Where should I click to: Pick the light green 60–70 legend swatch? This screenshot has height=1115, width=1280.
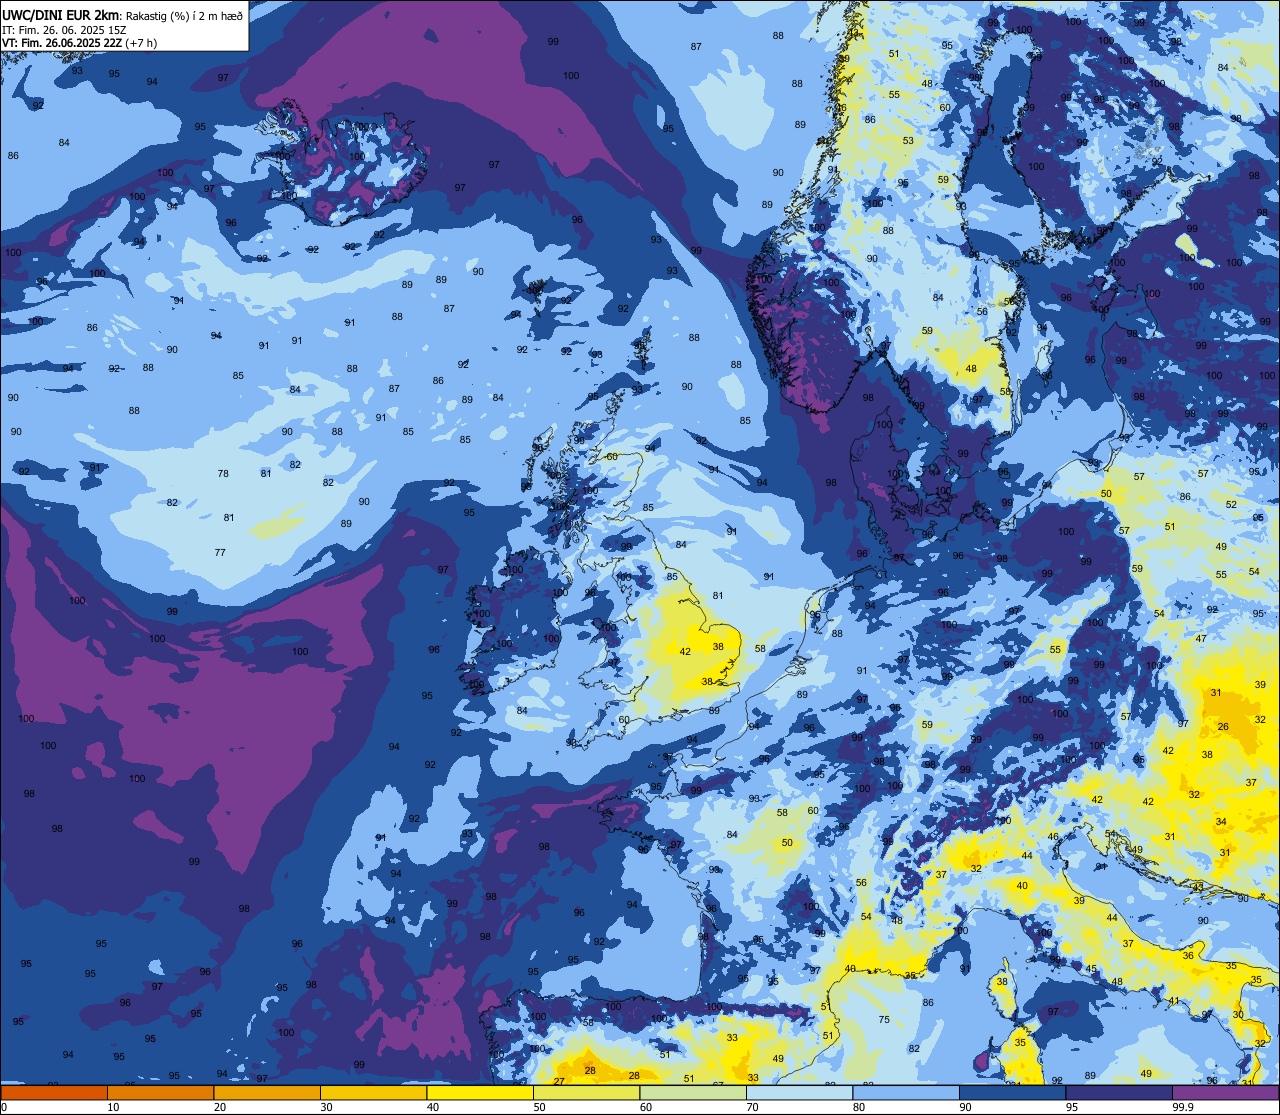tap(693, 1092)
